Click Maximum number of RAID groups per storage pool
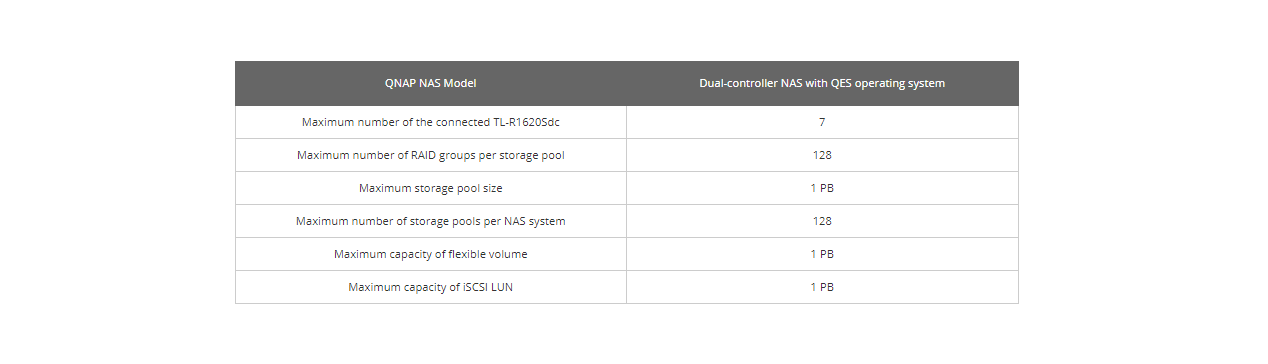The image size is (1268, 364). 431,155
